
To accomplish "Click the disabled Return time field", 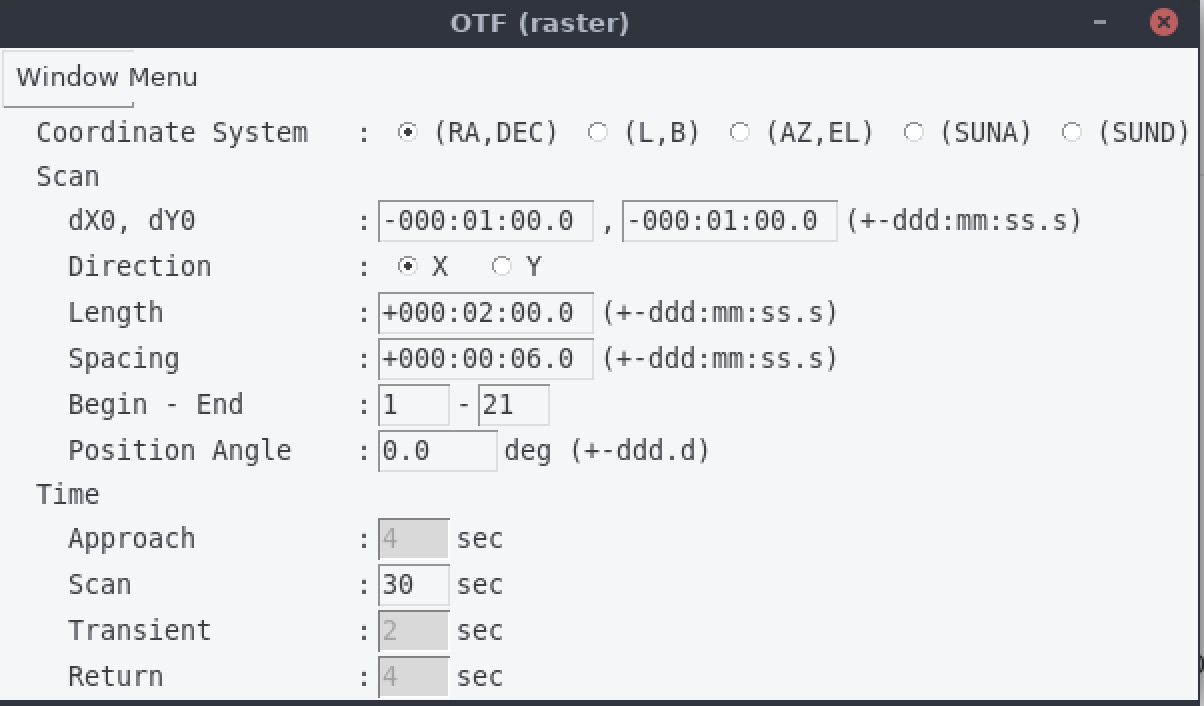I will (414, 677).
